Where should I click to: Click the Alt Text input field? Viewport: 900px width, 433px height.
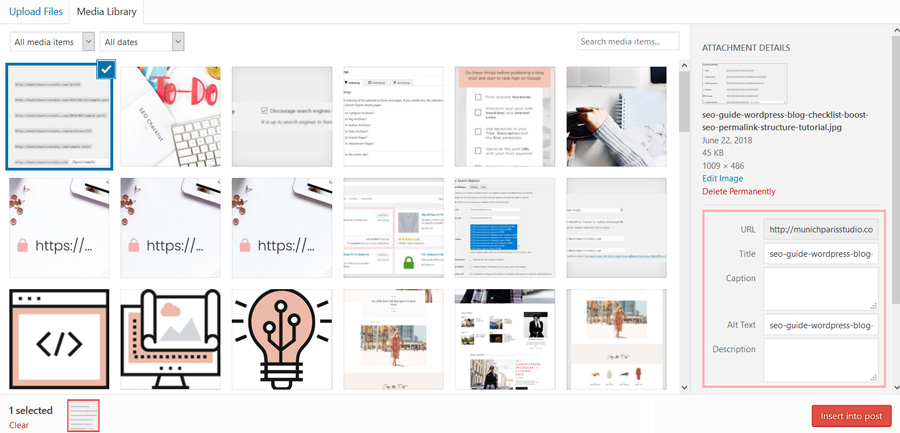click(x=821, y=324)
